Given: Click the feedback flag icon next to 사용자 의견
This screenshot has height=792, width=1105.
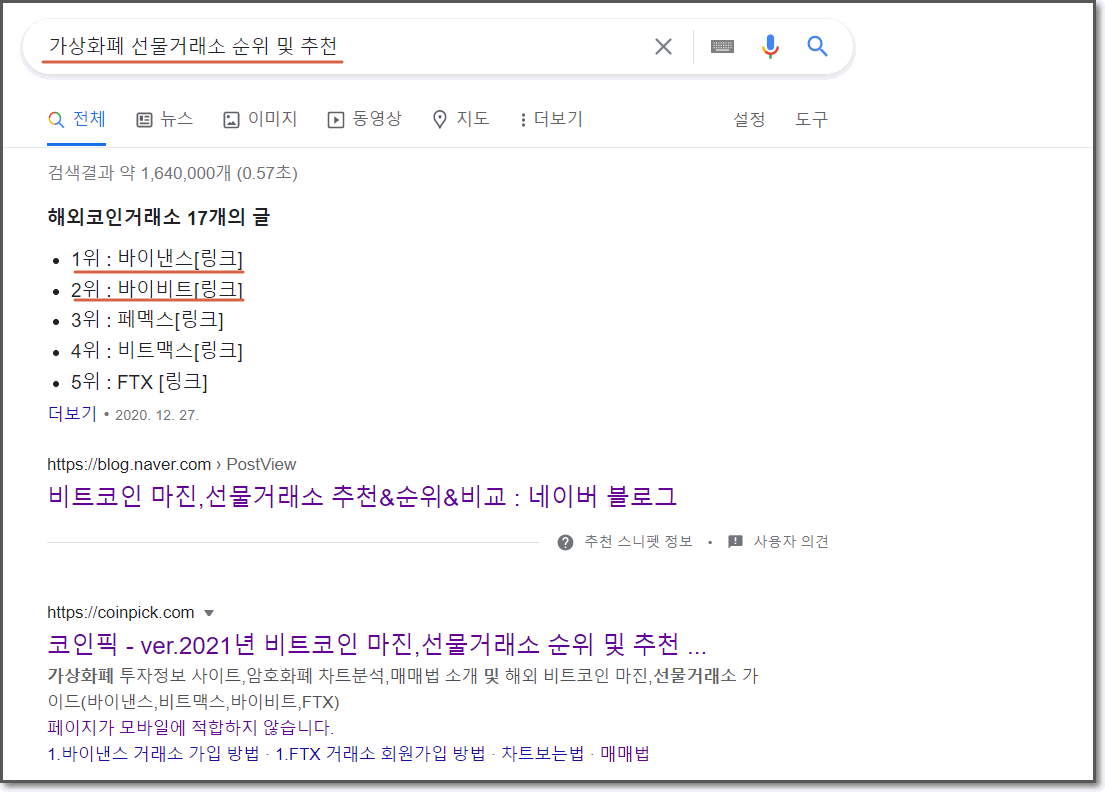Looking at the screenshot, I should 734,541.
